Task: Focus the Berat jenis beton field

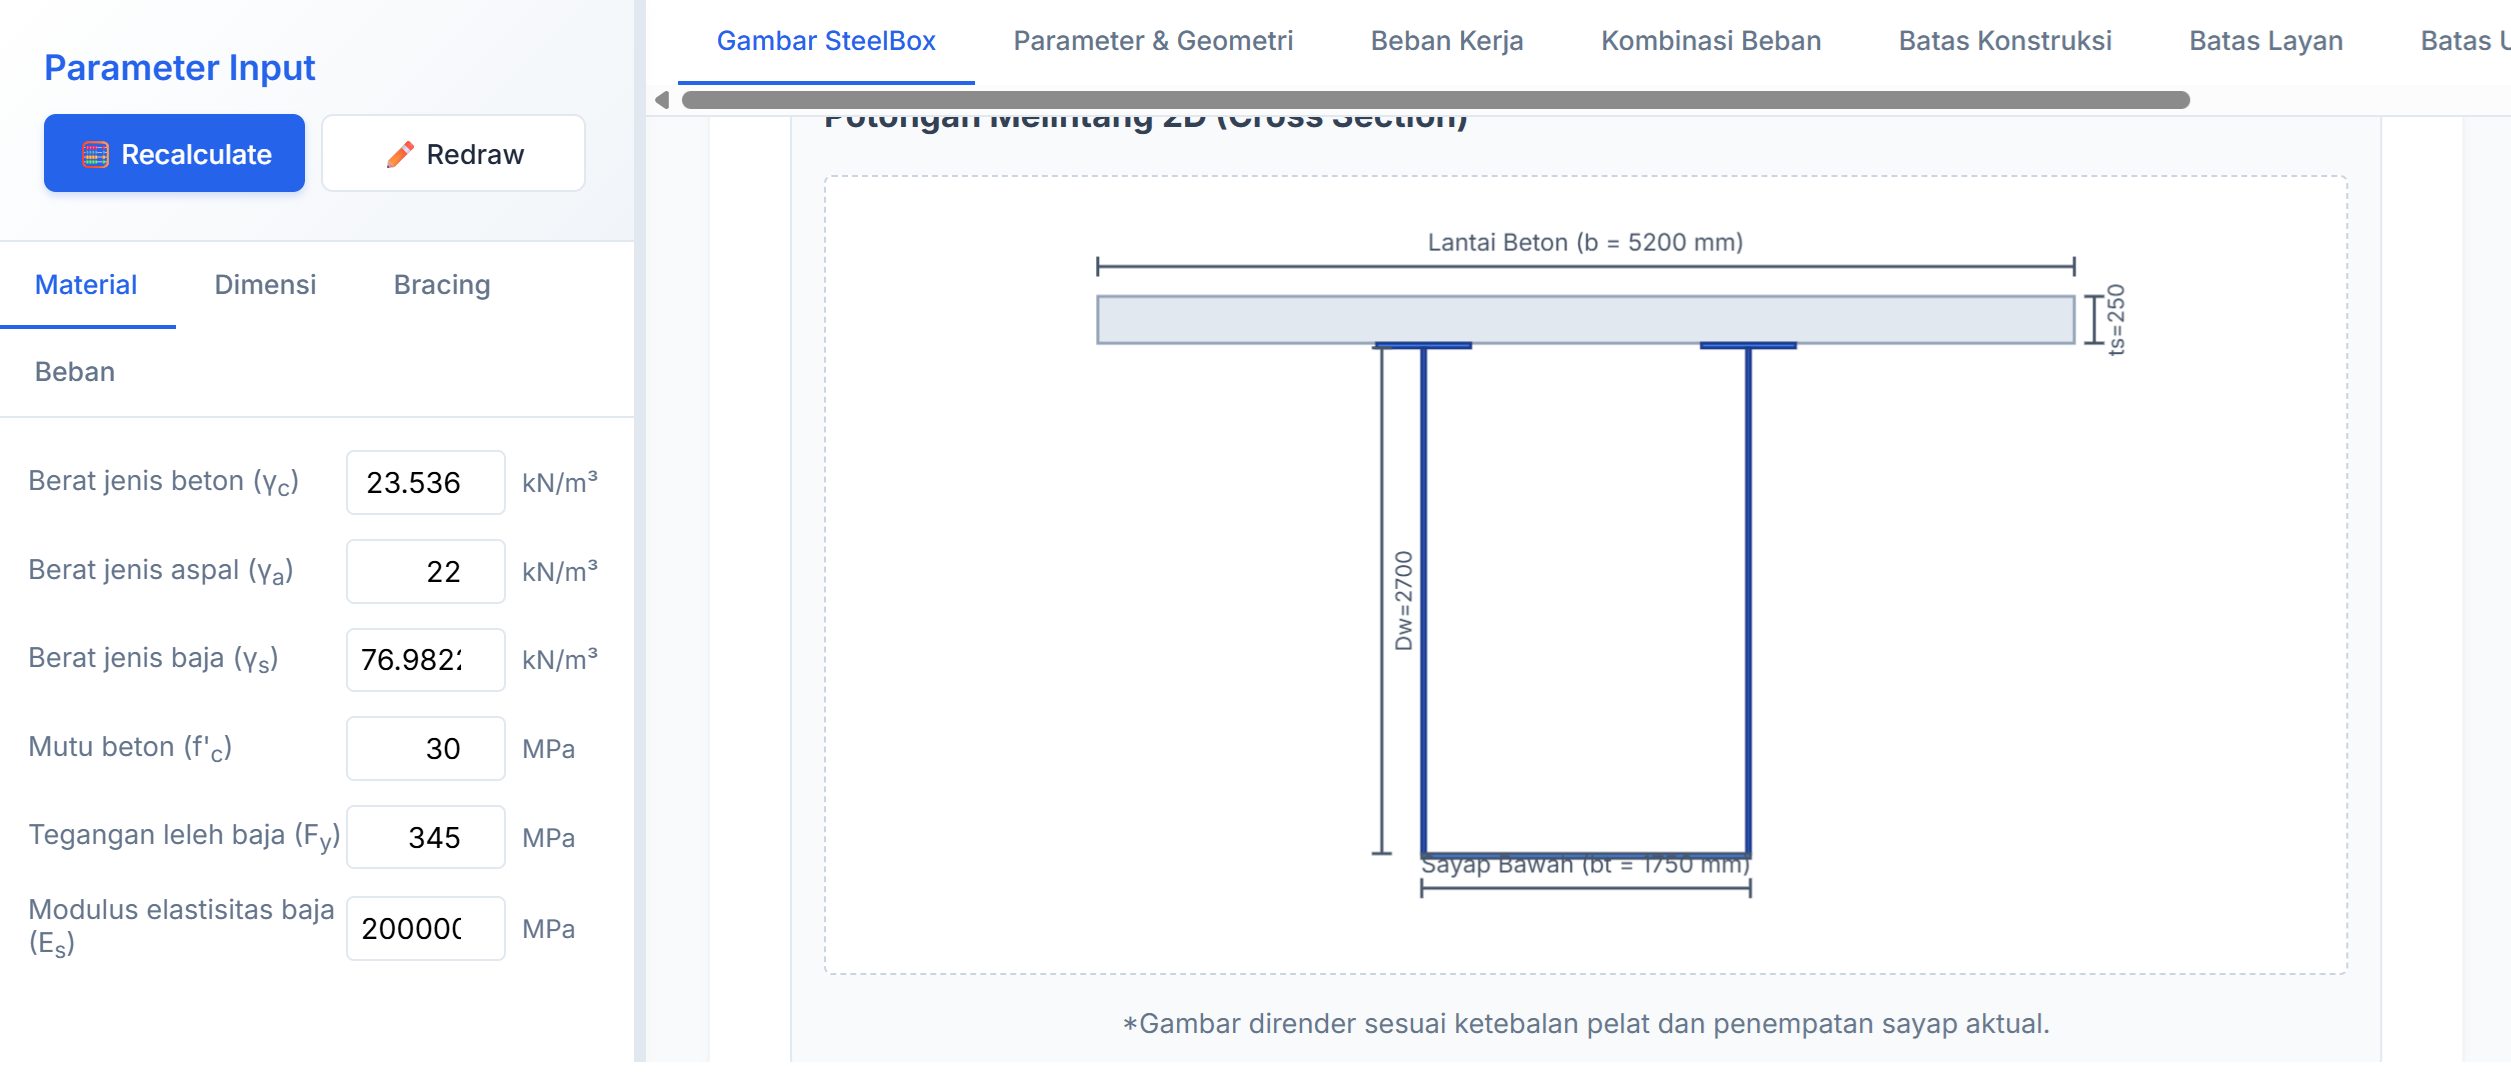Action: pyautogui.click(x=425, y=483)
